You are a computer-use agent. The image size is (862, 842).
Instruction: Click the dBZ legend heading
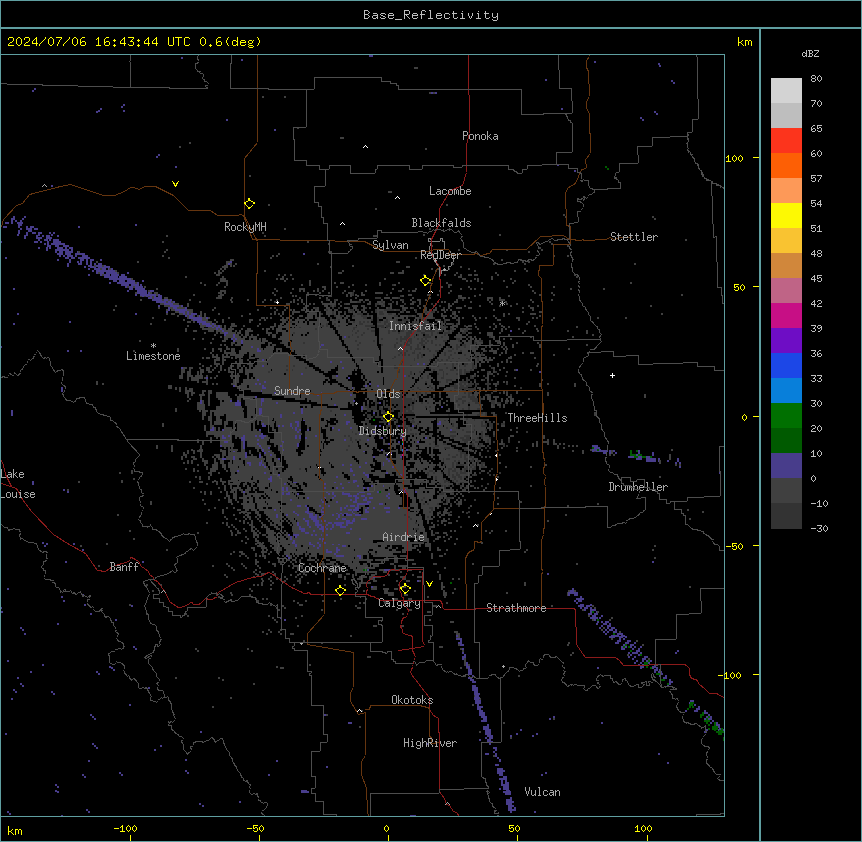point(810,53)
